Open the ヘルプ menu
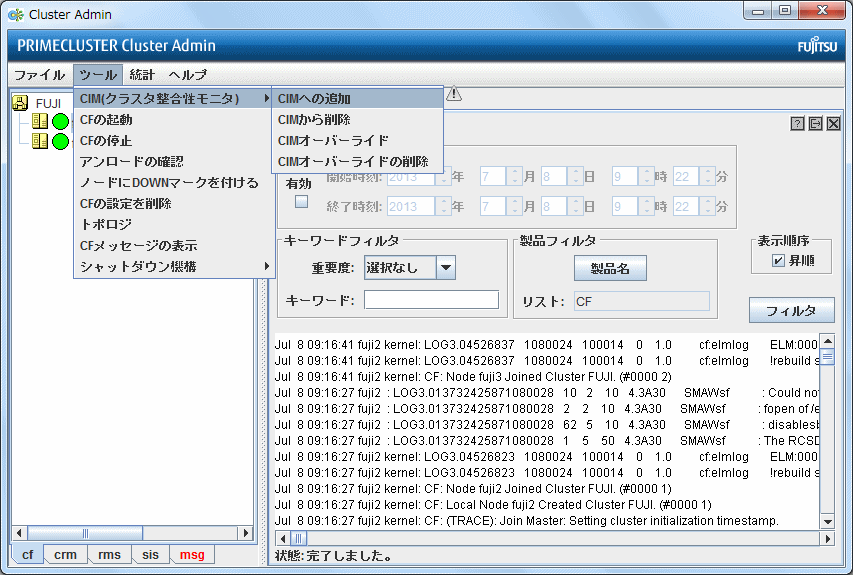The height and width of the screenshot is (575, 853). [188, 75]
